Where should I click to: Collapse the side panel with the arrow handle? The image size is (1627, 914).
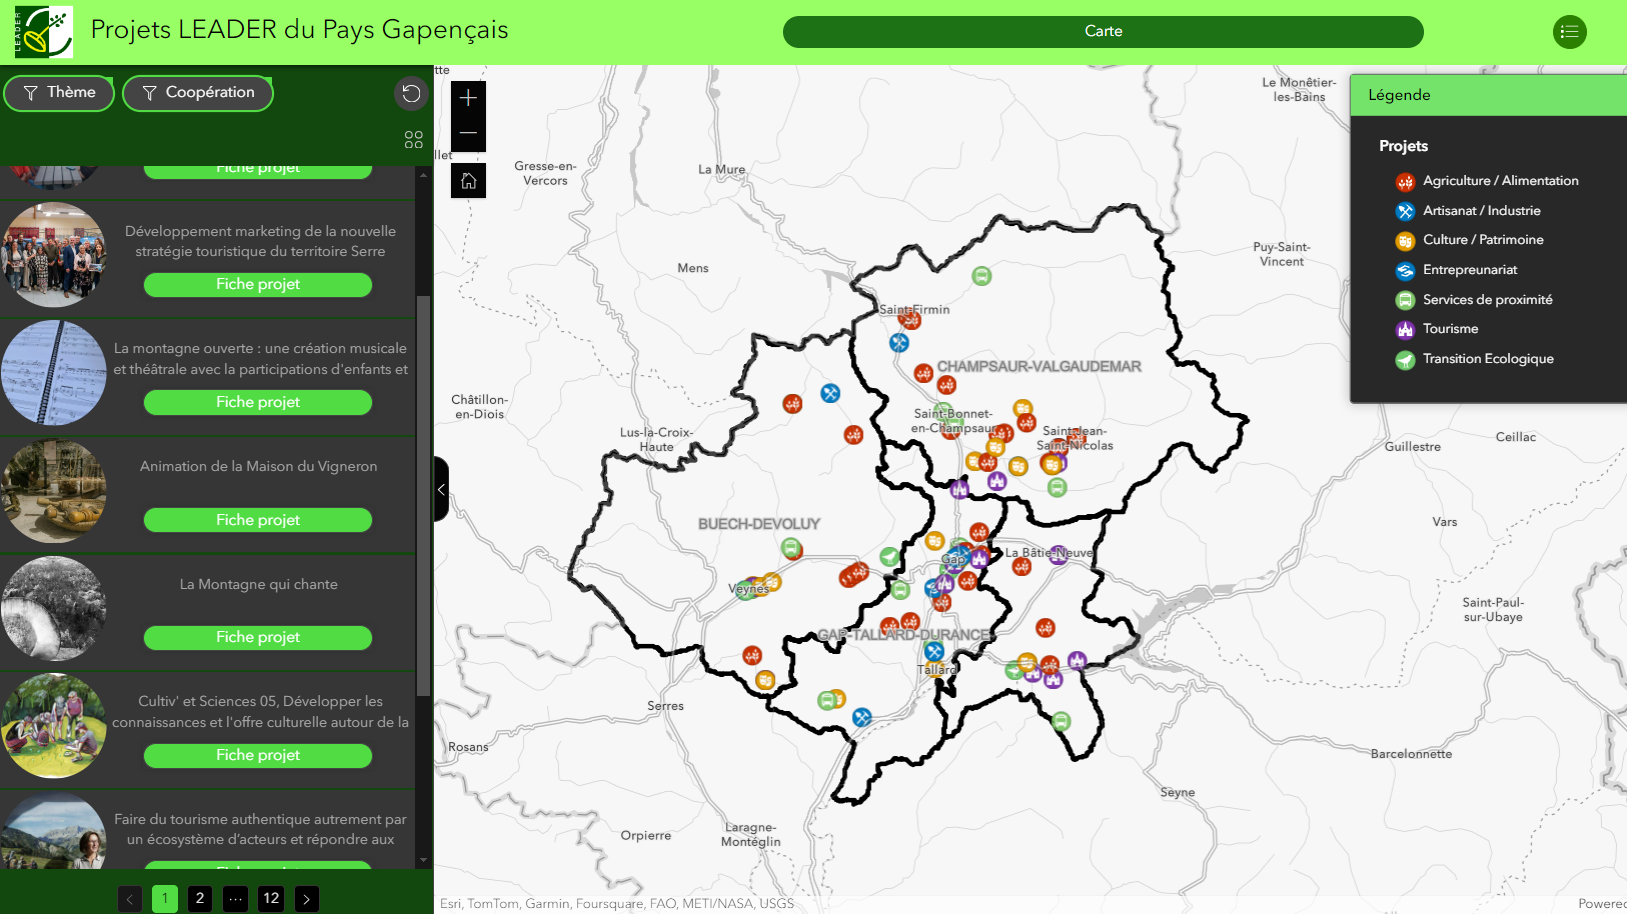[x=441, y=489]
